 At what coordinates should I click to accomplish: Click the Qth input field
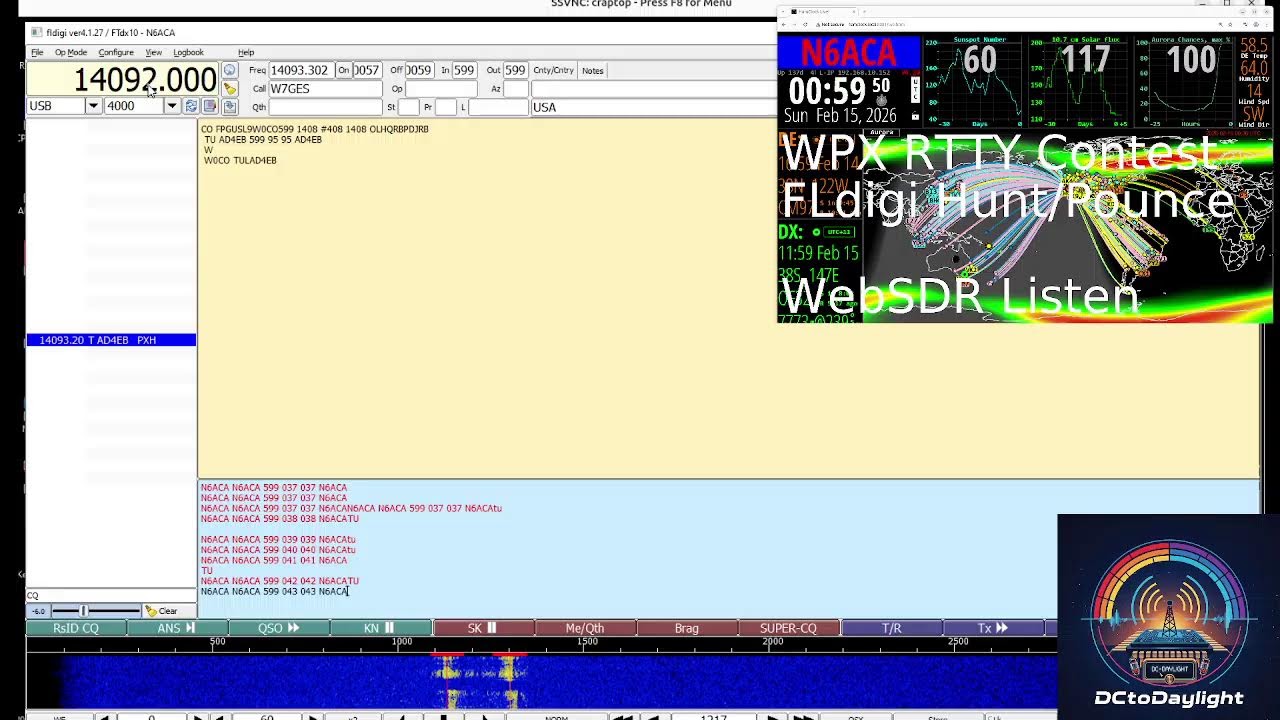pos(325,106)
